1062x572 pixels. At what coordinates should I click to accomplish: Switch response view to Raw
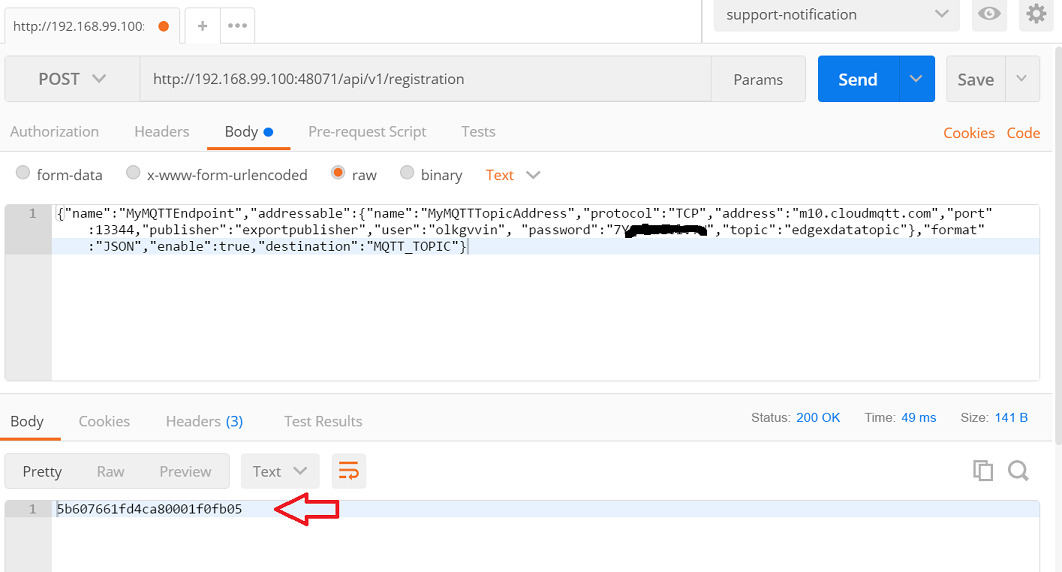pyautogui.click(x=110, y=471)
